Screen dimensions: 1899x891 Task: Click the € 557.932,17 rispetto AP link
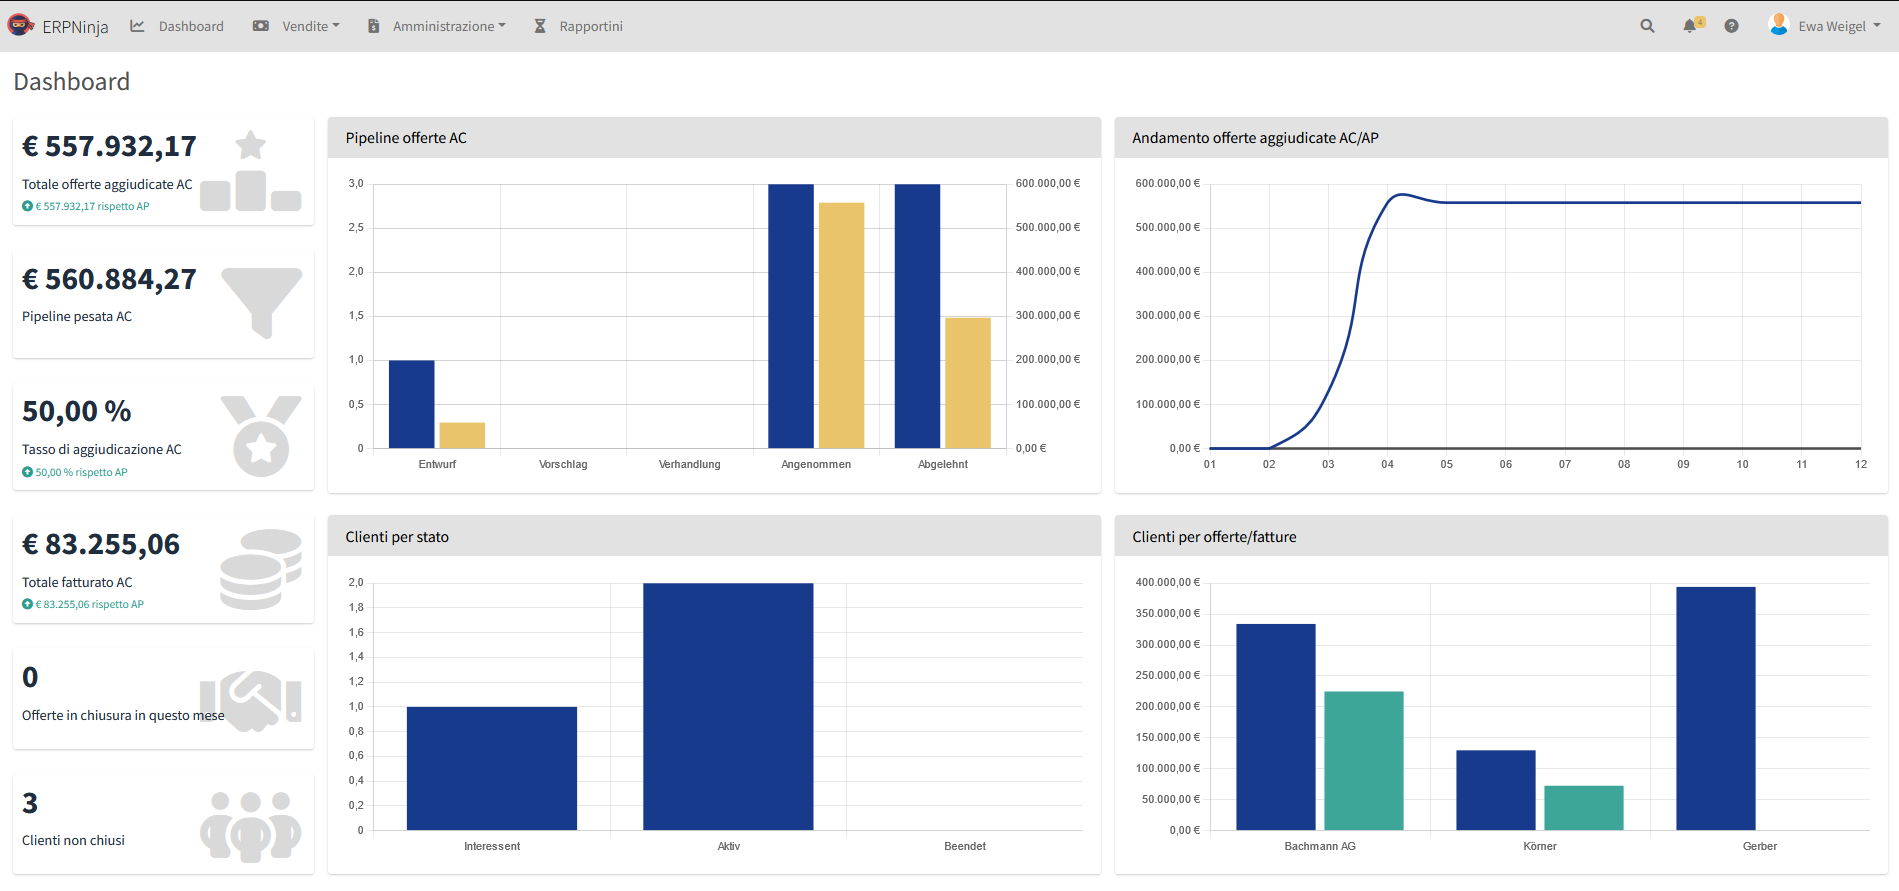pos(92,206)
